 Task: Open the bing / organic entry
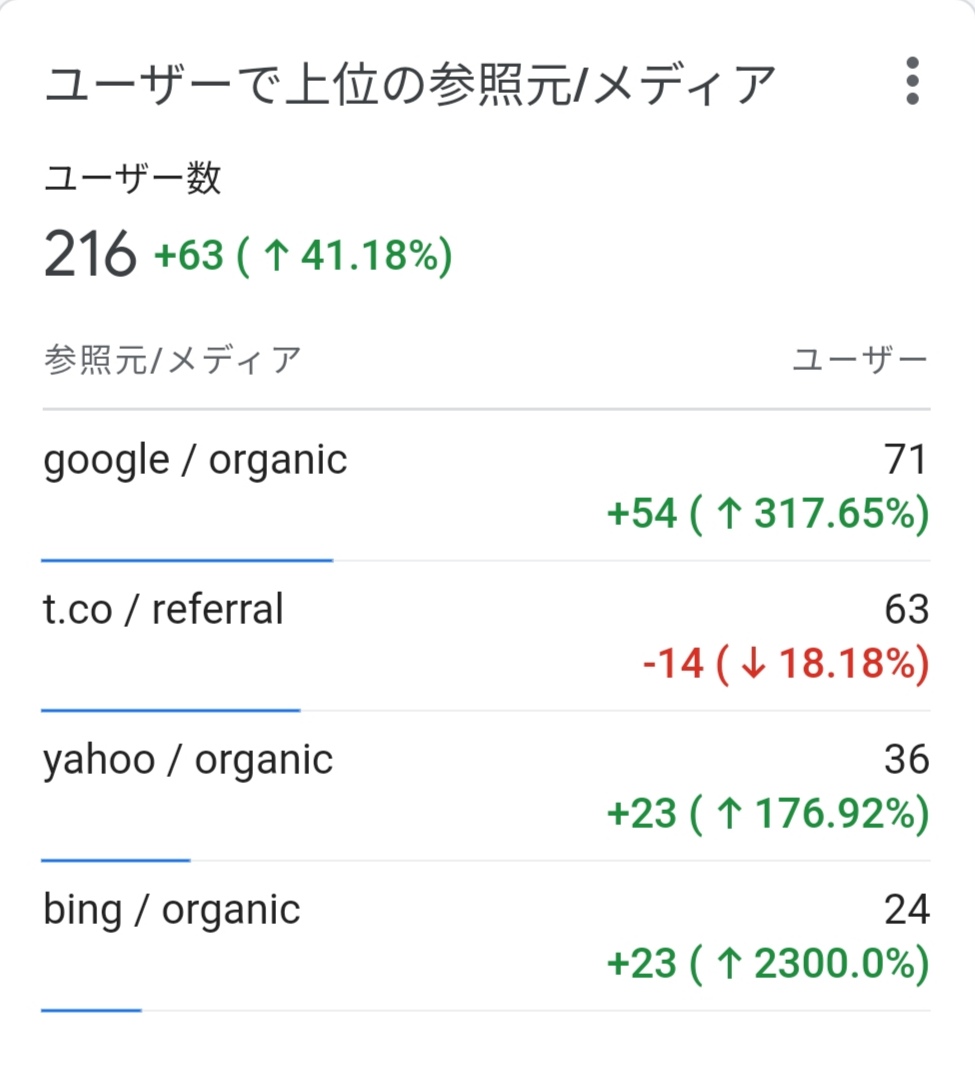coord(171,910)
